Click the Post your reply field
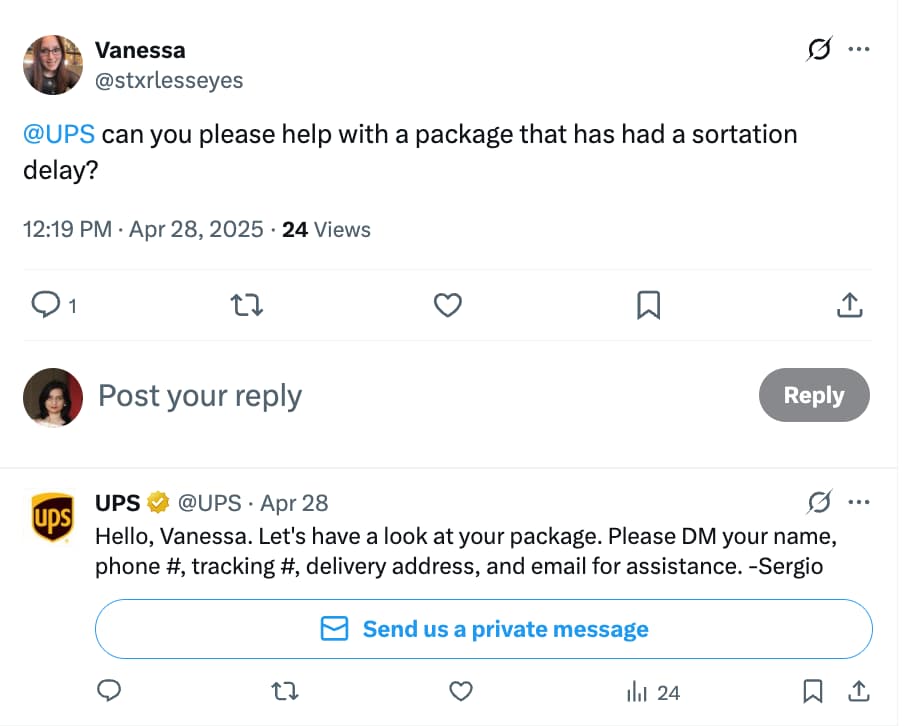The height and width of the screenshot is (726, 906). point(199,395)
